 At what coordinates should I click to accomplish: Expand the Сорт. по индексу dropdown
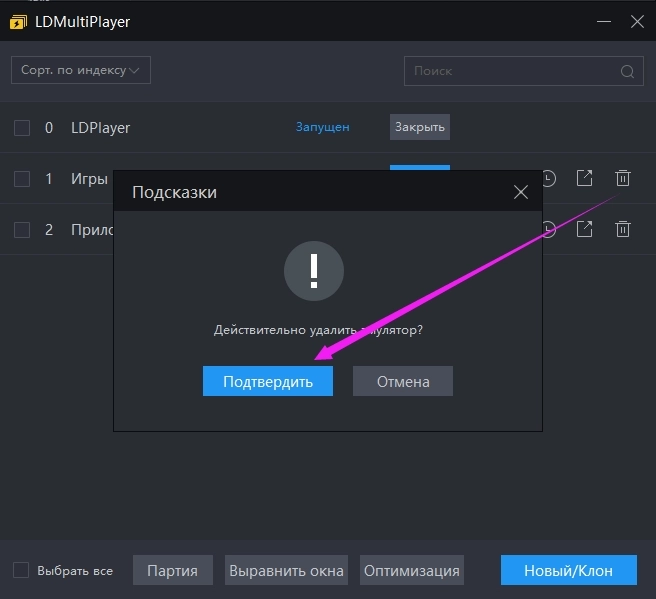(80, 70)
